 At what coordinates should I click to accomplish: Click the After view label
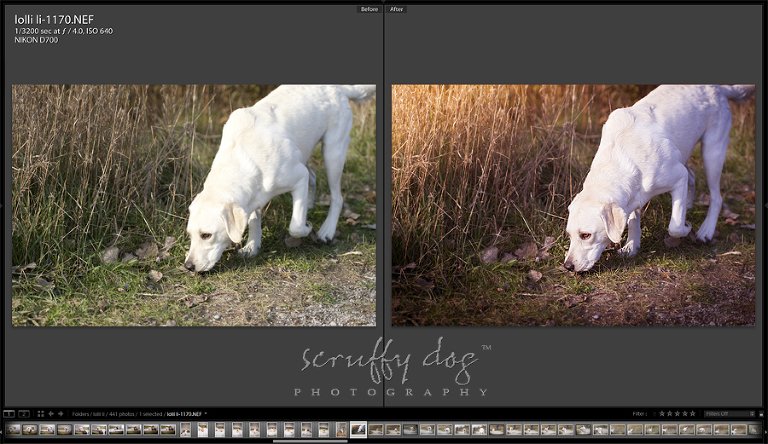pos(397,9)
